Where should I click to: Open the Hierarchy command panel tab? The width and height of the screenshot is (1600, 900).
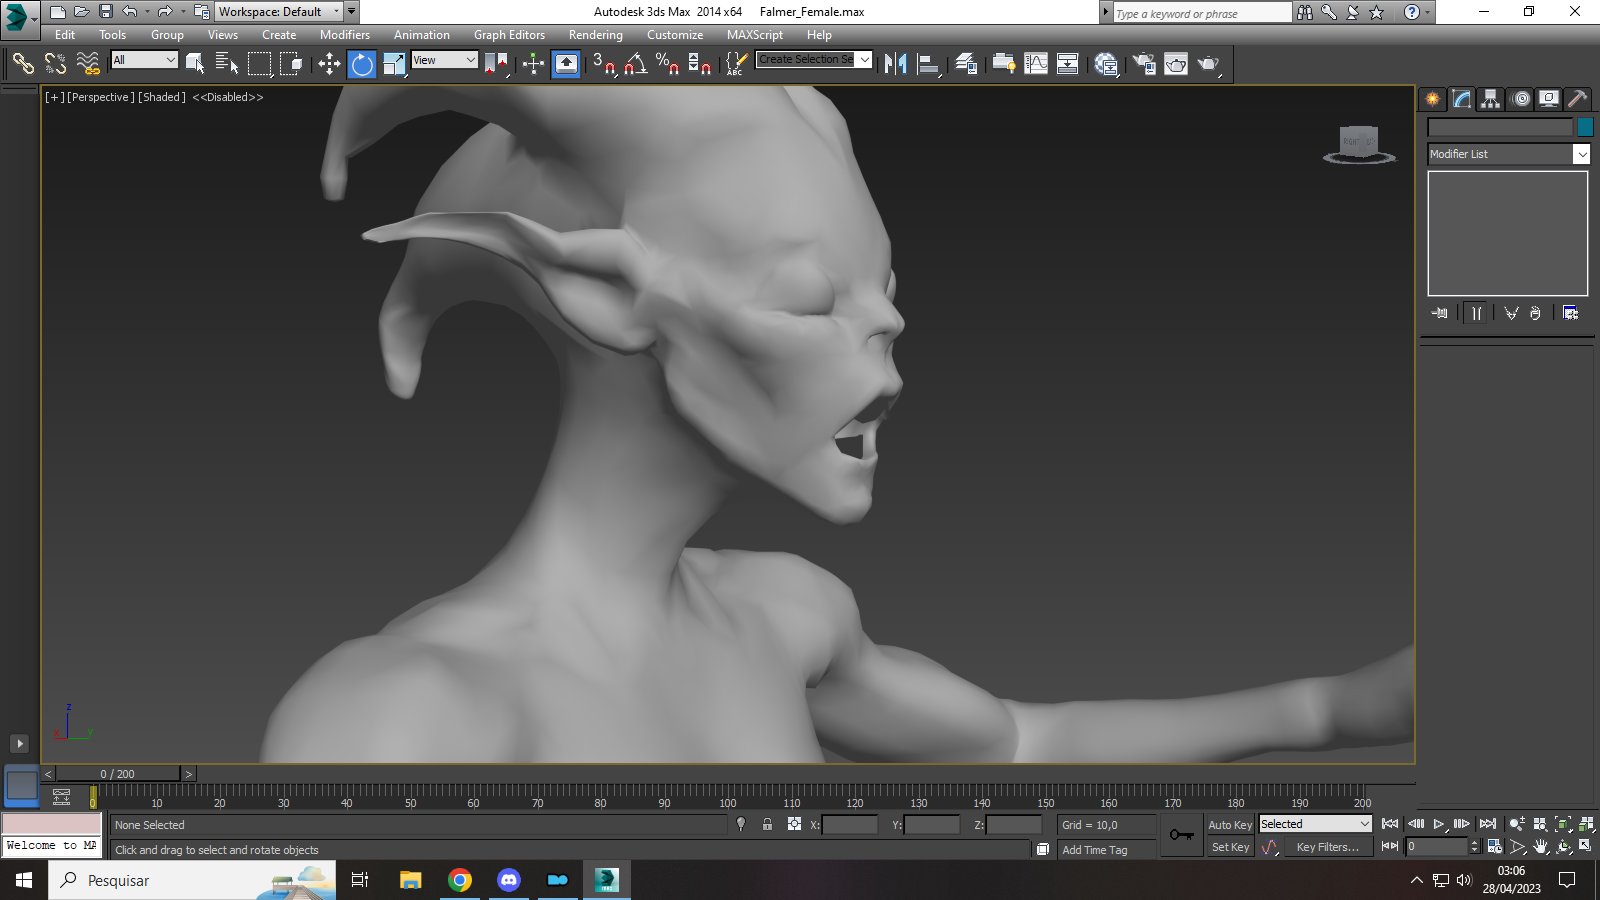click(x=1490, y=98)
